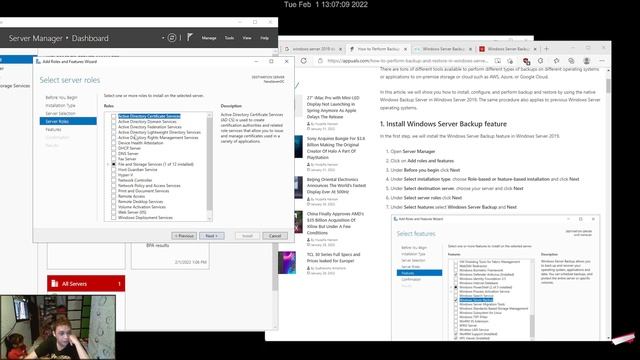Click the Beijing Oriental Electronics article thumbnail
Screen dimensions: 640x360
(298, 187)
